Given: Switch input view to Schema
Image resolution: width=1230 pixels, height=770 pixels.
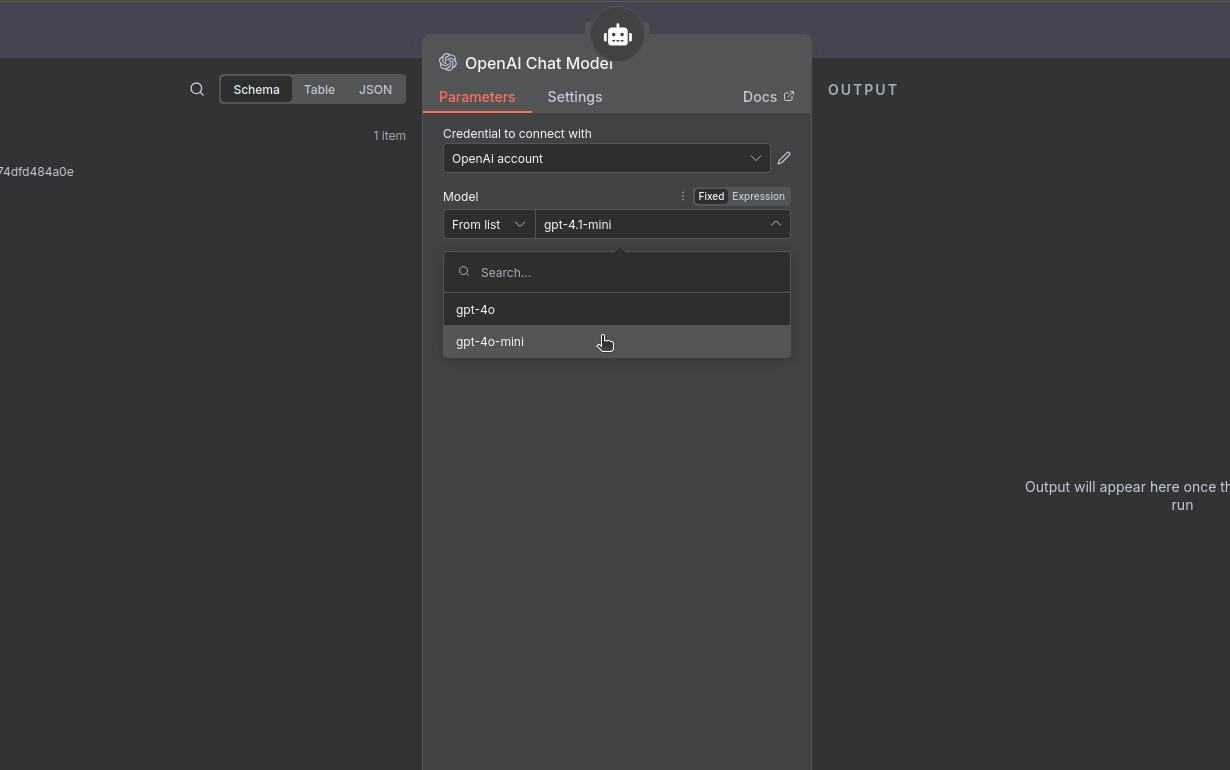Looking at the screenshot, I should [x=256, y=90].
